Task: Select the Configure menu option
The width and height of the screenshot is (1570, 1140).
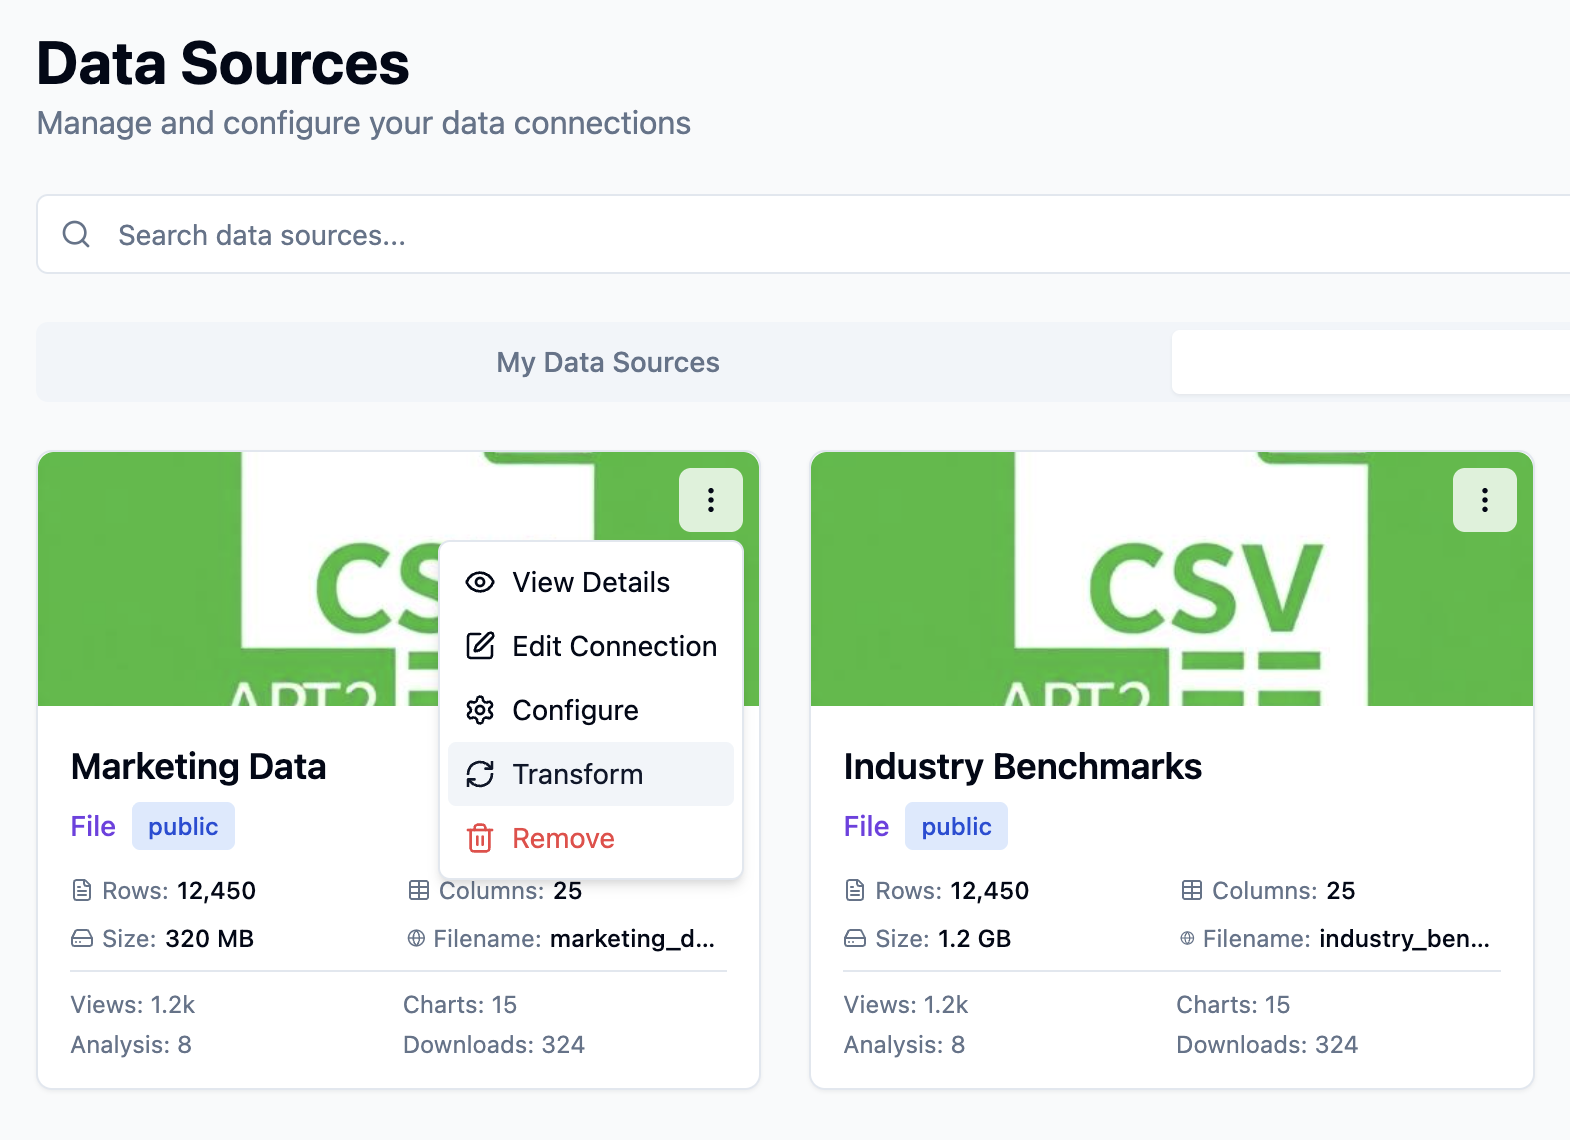Action: (575, 710)
